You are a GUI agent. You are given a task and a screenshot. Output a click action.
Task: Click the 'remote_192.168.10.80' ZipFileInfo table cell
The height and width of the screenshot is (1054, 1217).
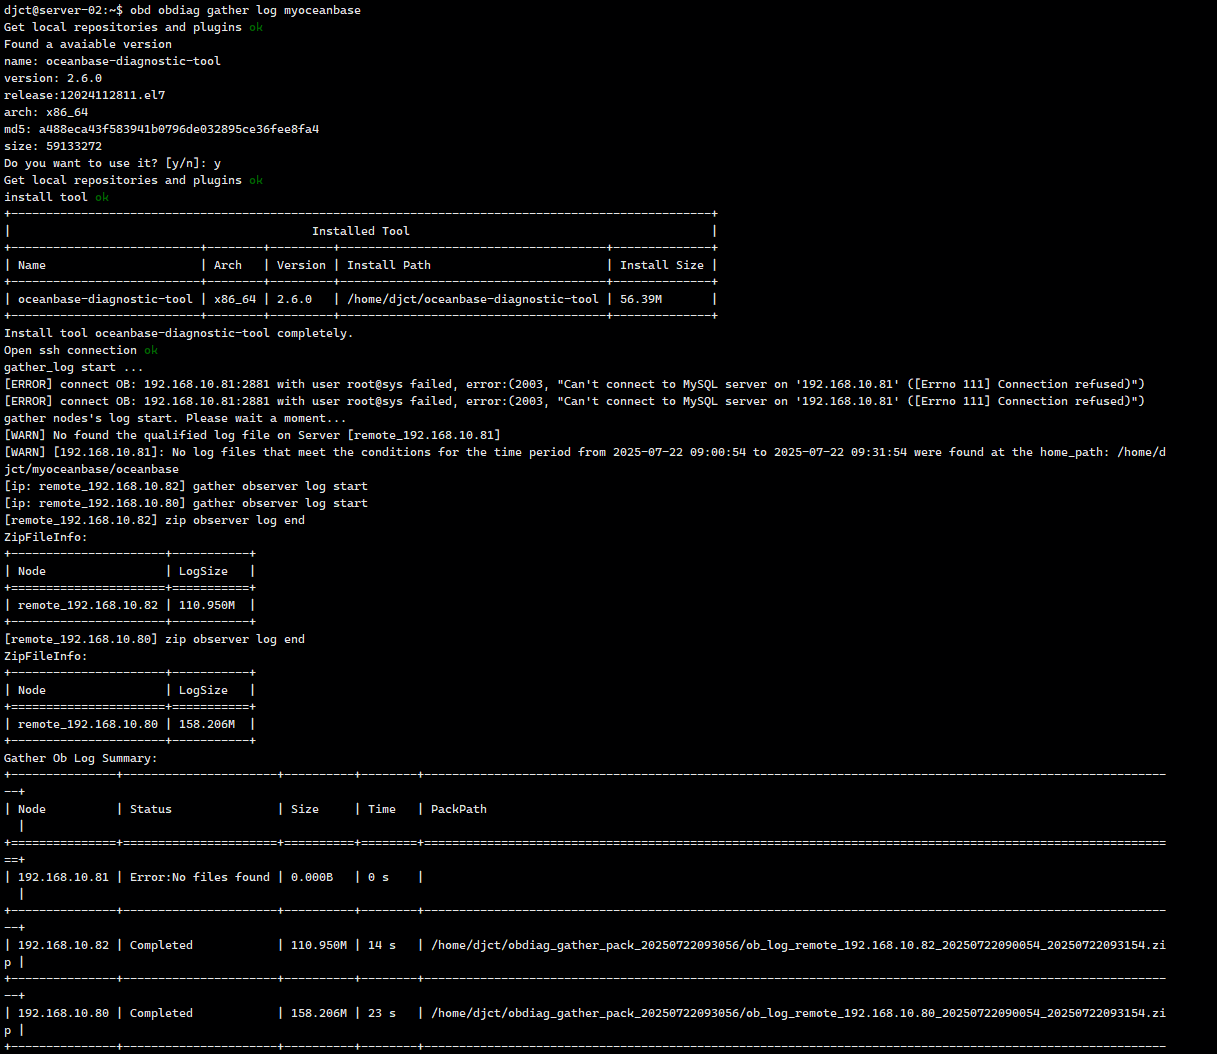coord(88,724)
